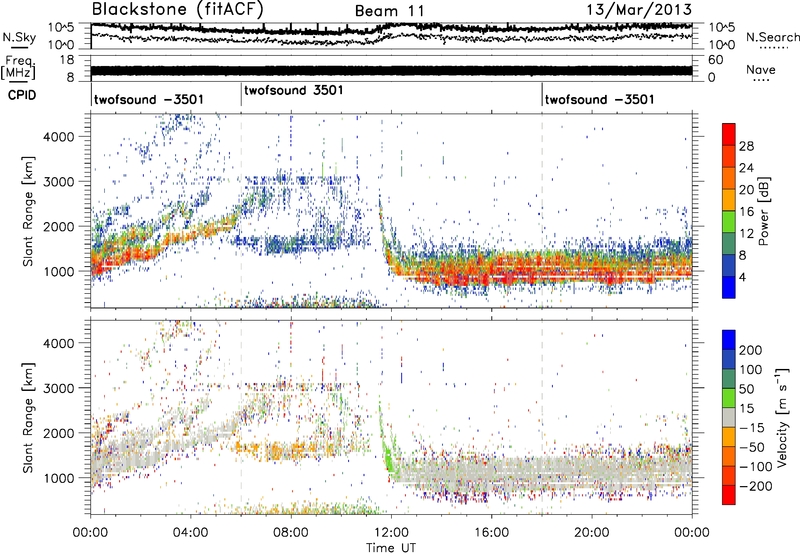The width and height of the screenshot is (800, 554).
Task: Click the "4000" range tick of power panel
Action: tap(58, 137)
